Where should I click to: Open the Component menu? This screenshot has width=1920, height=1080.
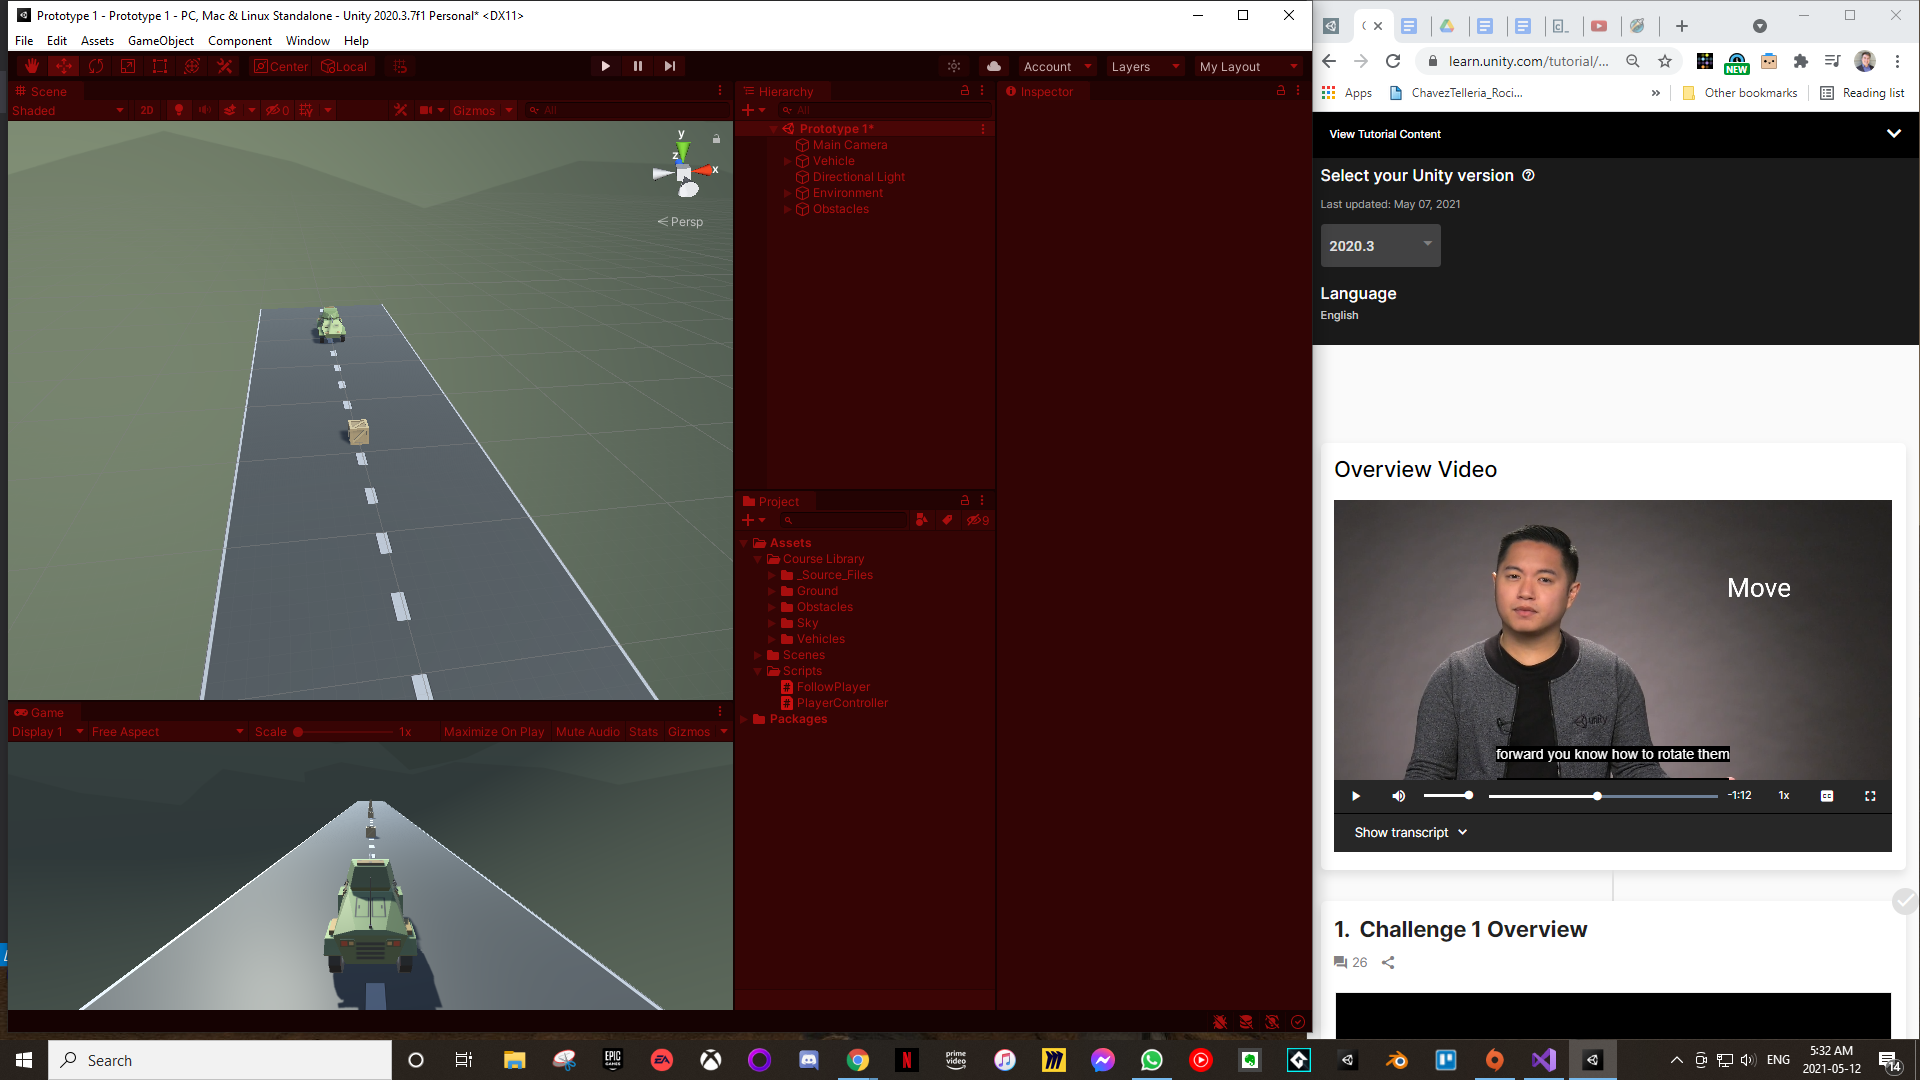pyautogui.click(x=239, y=41)
